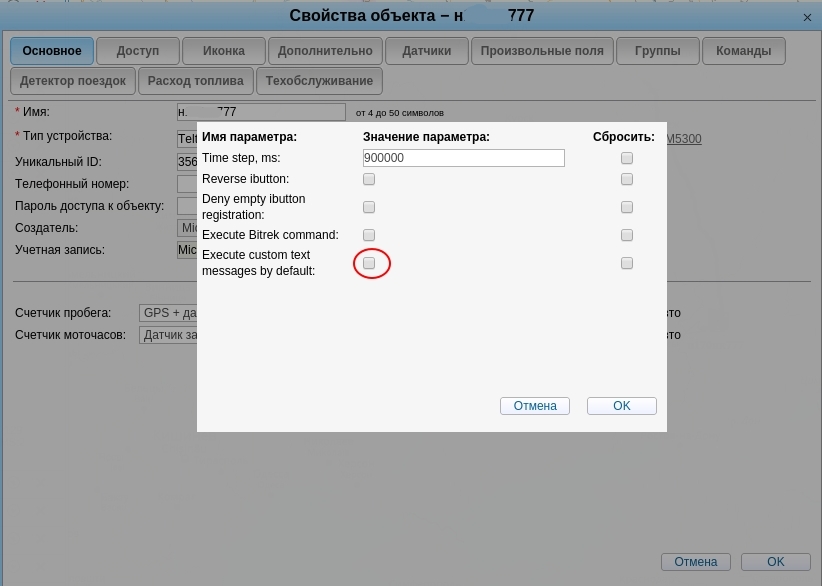This screenshot has height=586, width=822.
Task: Enable Execute Bitrek command value checkbox
Action: [x=369, y=235]
